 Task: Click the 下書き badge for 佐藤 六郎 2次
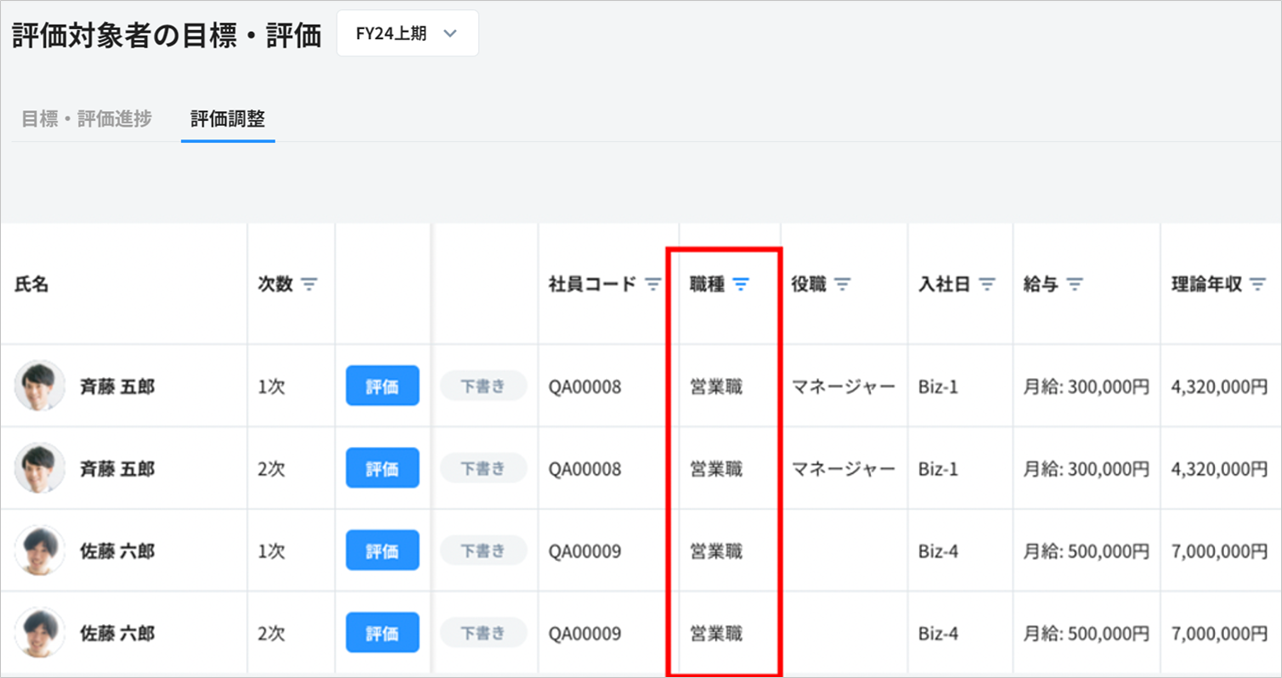click(483, 633)
